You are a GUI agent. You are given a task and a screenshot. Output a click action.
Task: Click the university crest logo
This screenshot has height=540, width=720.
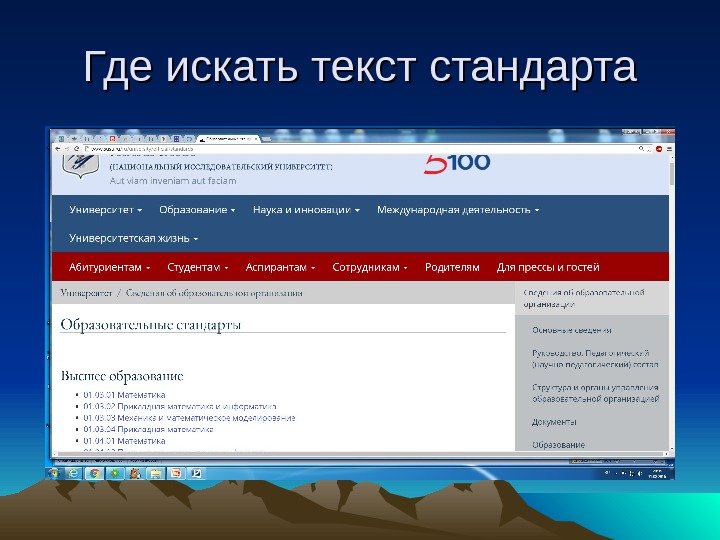coord(80,165)
